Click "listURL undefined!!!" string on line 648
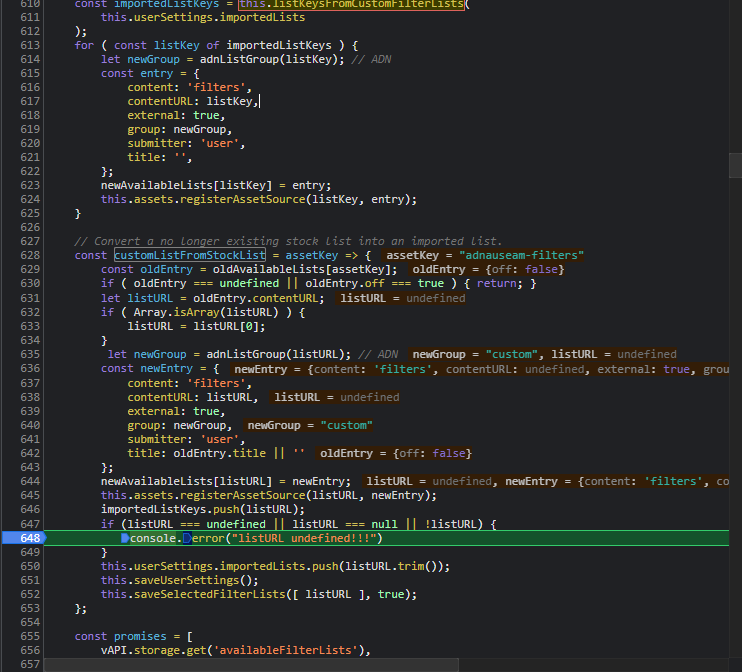742x672 pixels. (304, 538)
